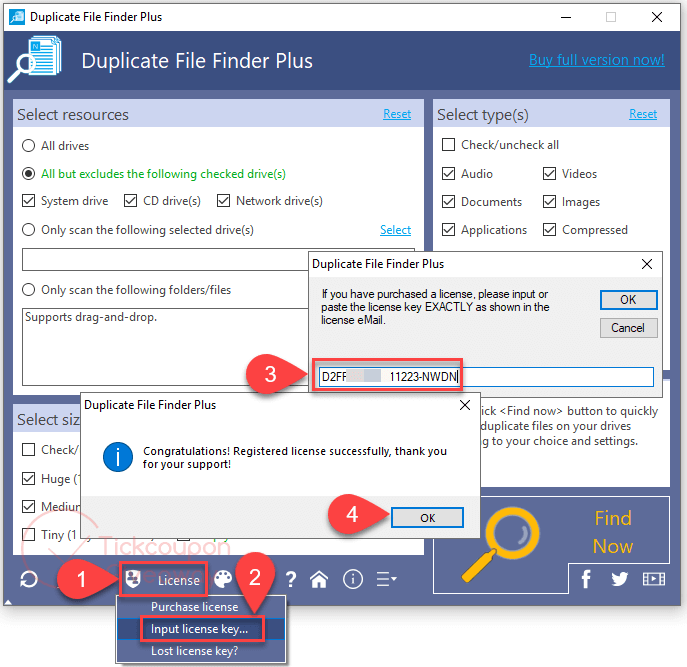Click Buy full version now! link
687x667 pixels.
(x=596, y=60)
